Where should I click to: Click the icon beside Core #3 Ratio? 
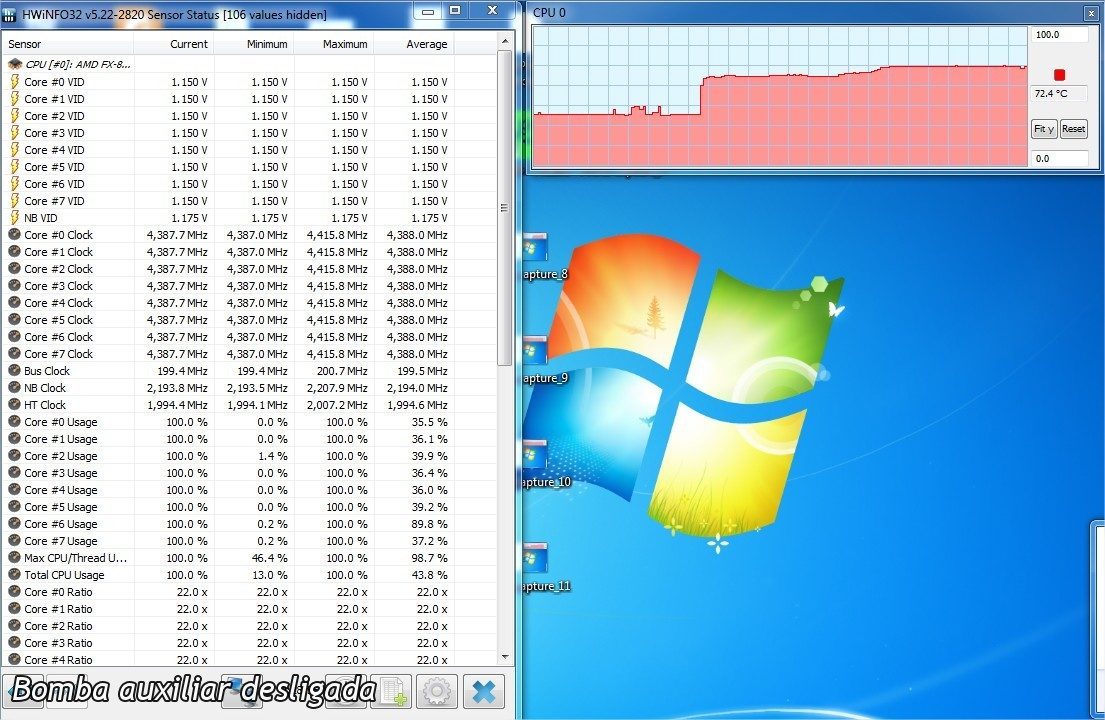pos(14,643)
